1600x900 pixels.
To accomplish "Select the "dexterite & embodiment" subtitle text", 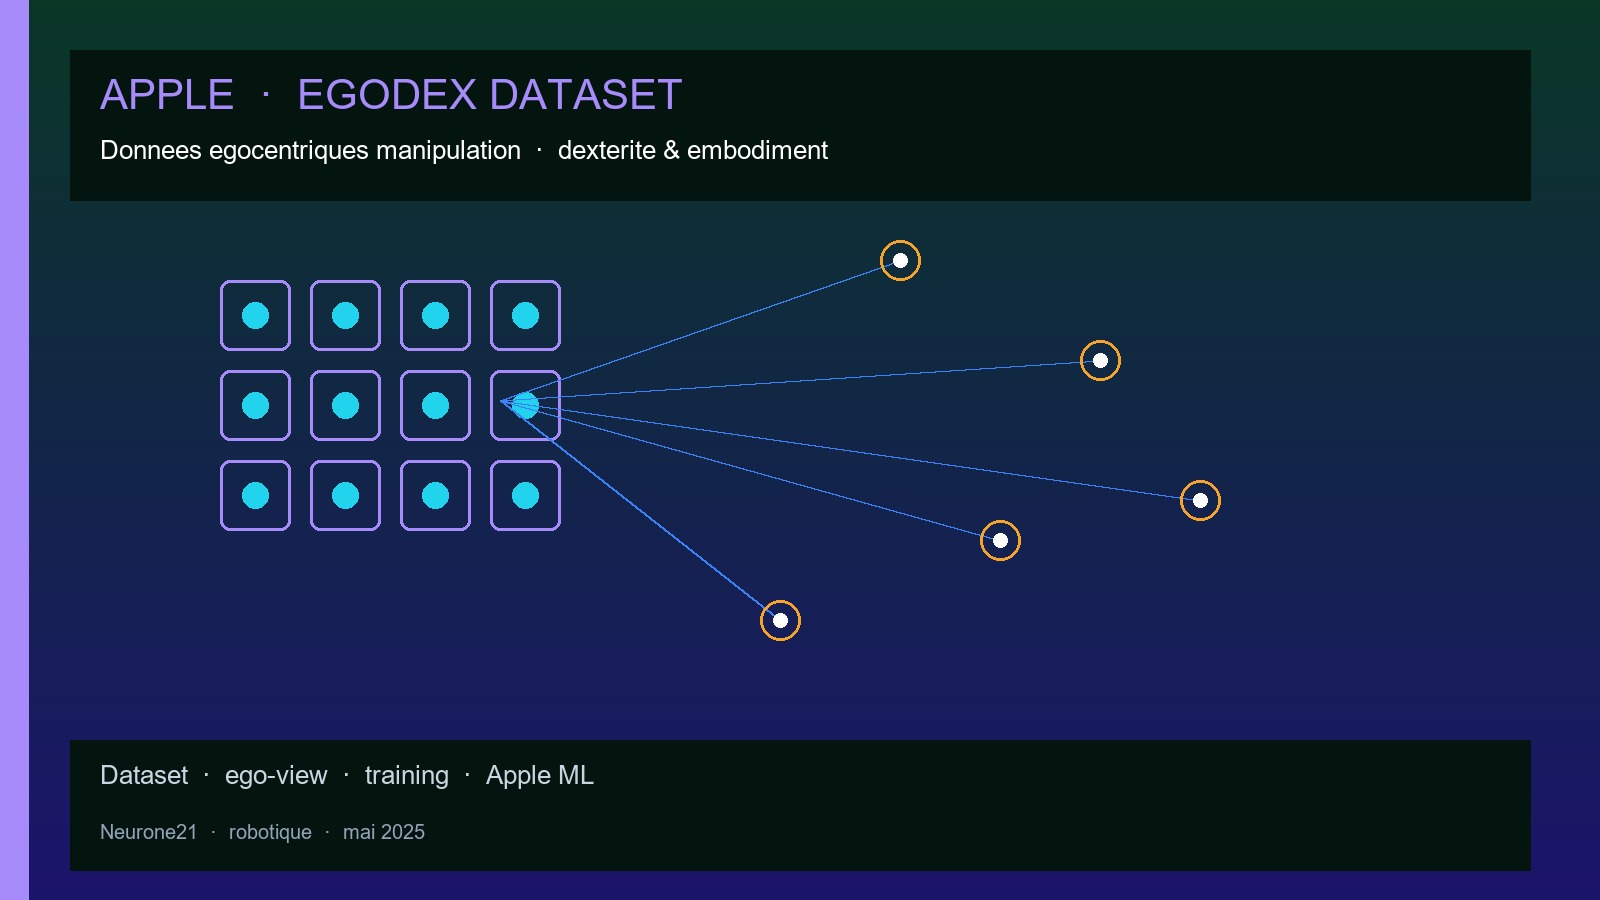I will (693, 150).
